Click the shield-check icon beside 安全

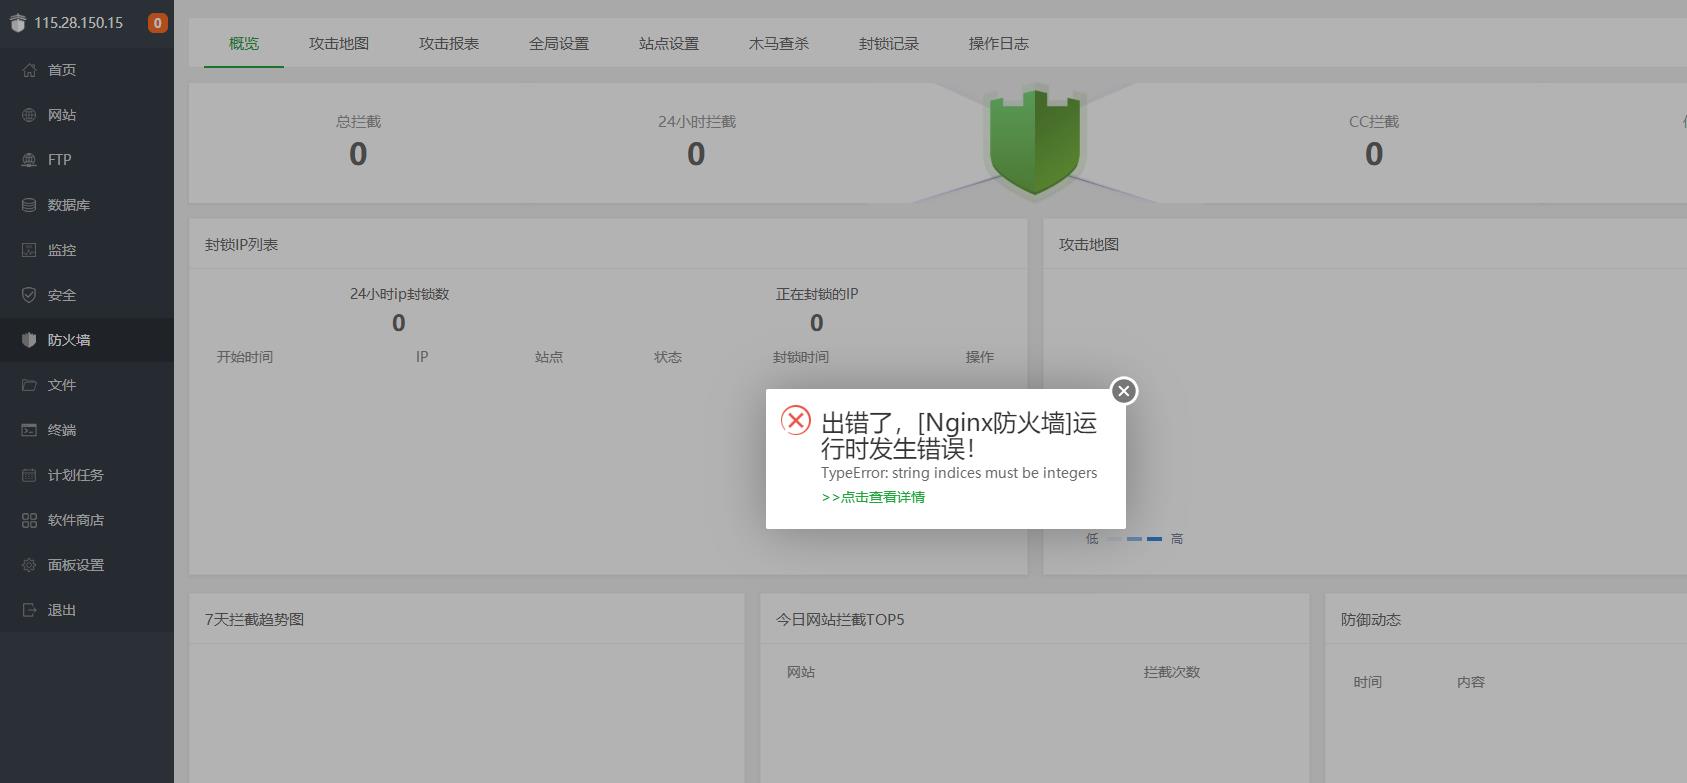click(x=29, y=295)
